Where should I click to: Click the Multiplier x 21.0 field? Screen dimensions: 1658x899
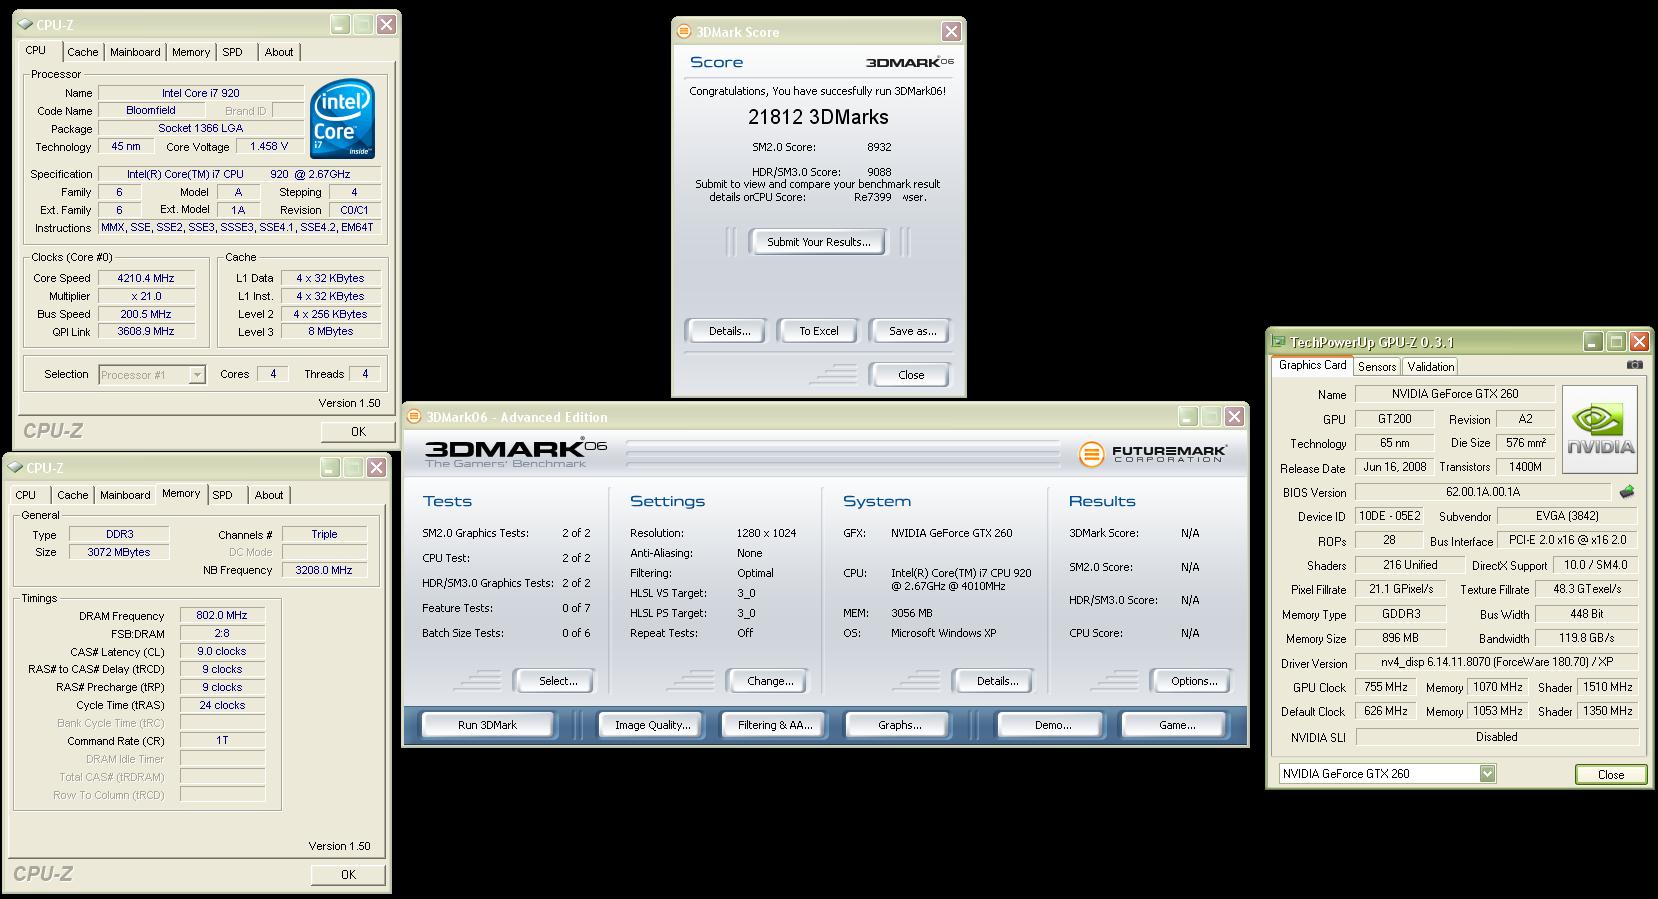pos(145,296)
